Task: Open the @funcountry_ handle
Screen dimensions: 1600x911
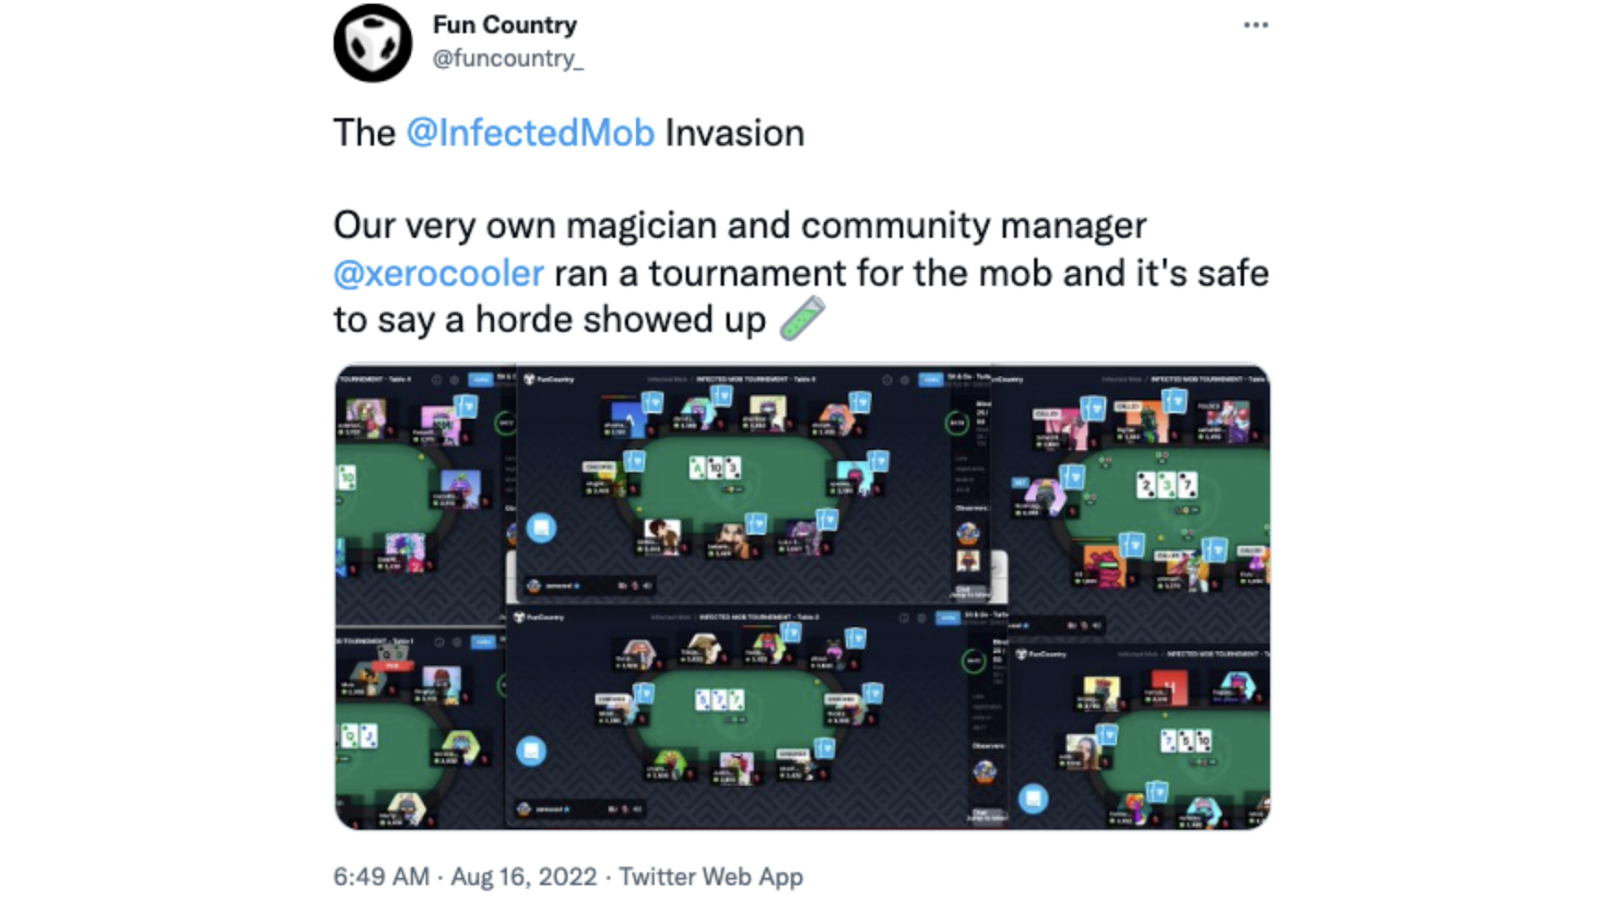Action: pyautogui.click(x=508, y=59)
